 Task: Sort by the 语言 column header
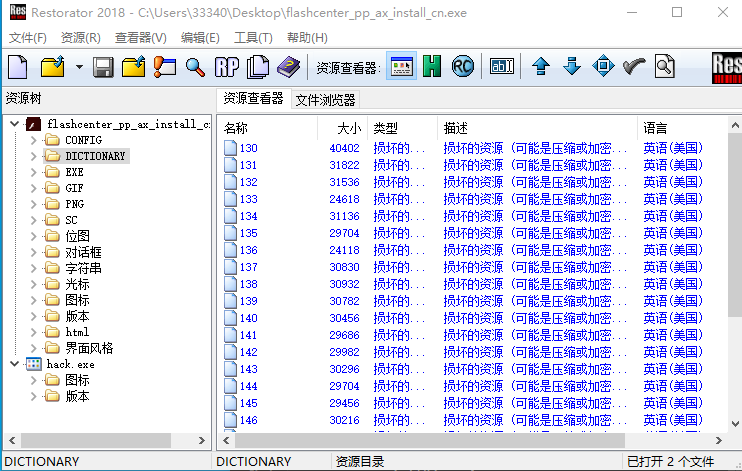pos(681,128)
